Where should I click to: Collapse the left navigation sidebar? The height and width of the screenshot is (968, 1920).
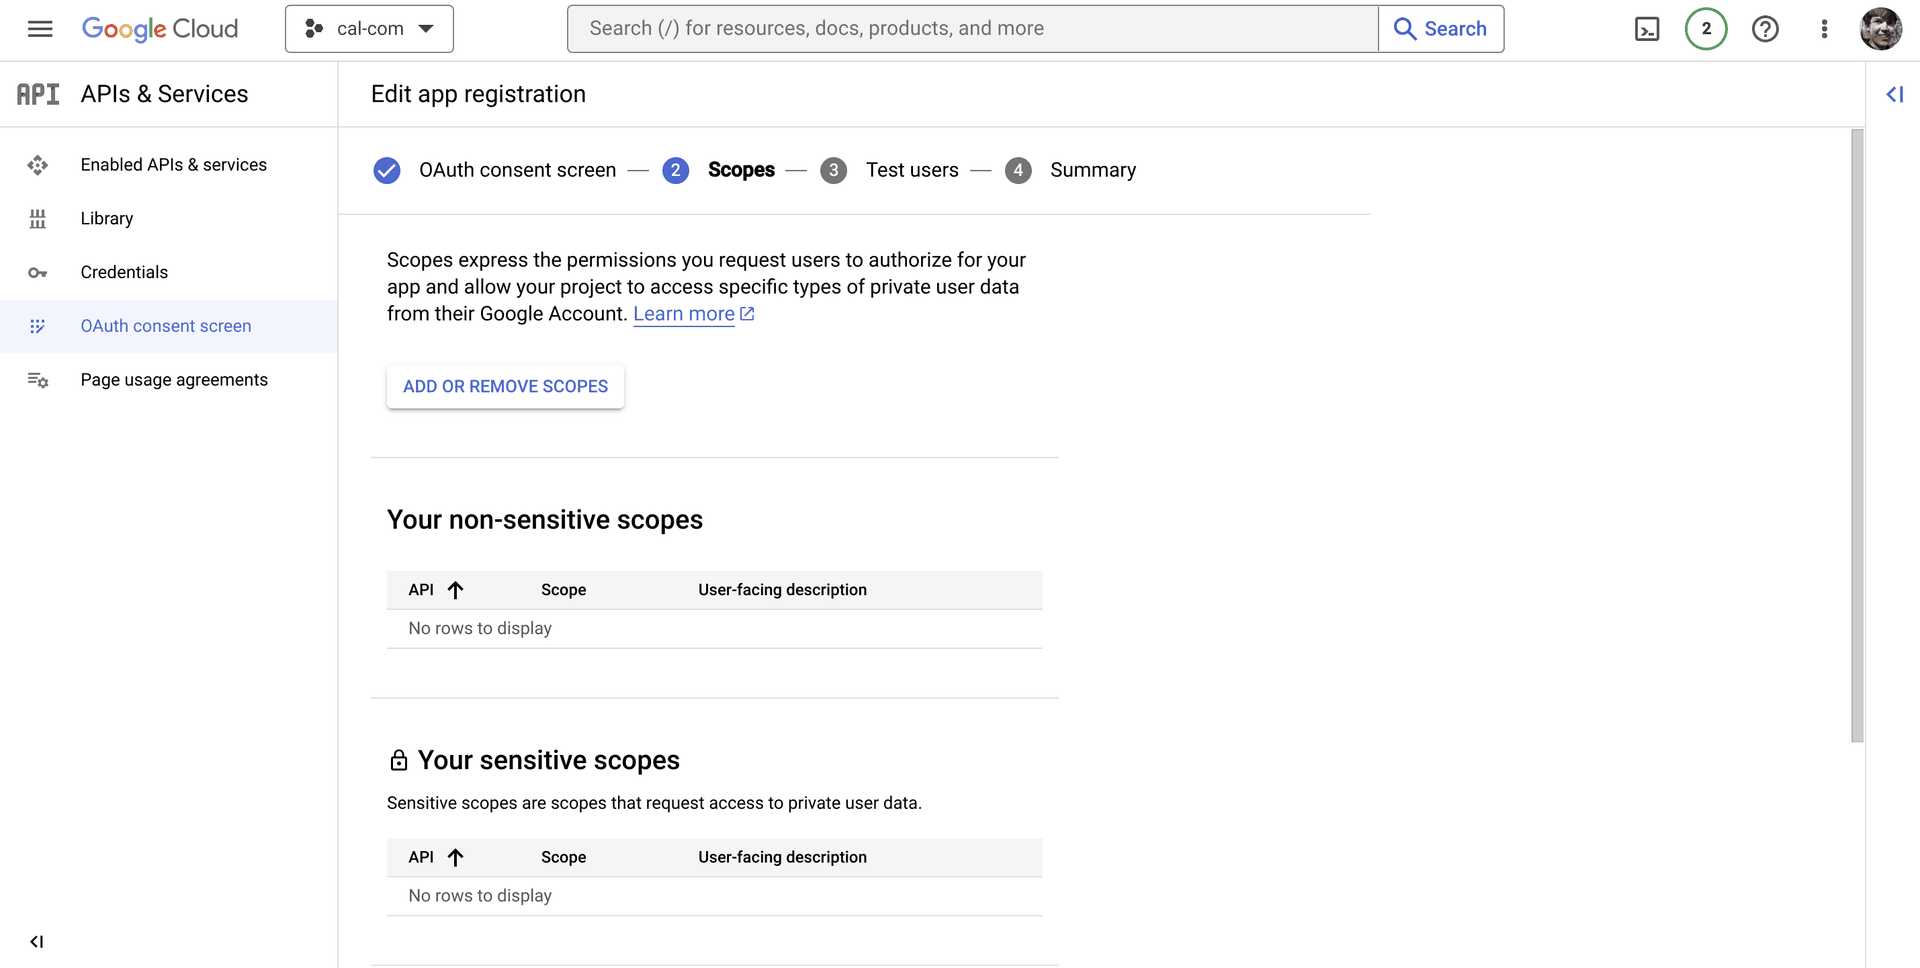tap(37, 941)
